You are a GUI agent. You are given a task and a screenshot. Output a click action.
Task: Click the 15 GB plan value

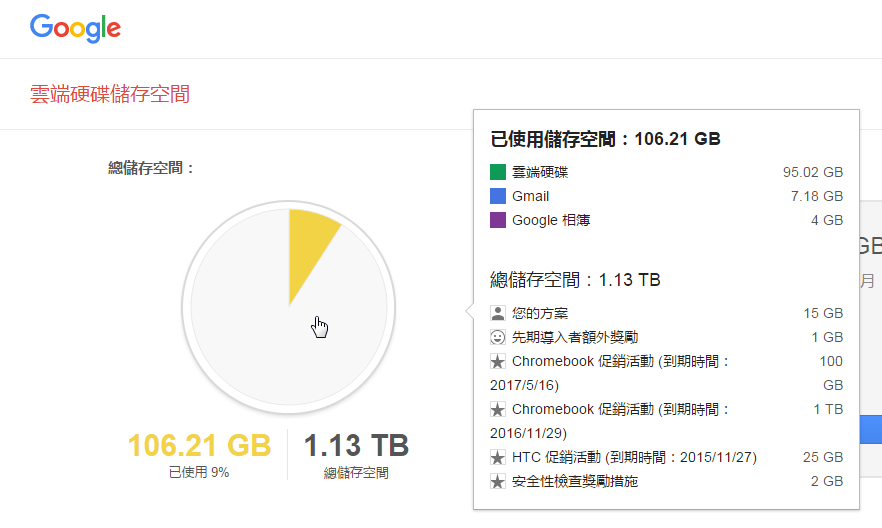point(823,313)
